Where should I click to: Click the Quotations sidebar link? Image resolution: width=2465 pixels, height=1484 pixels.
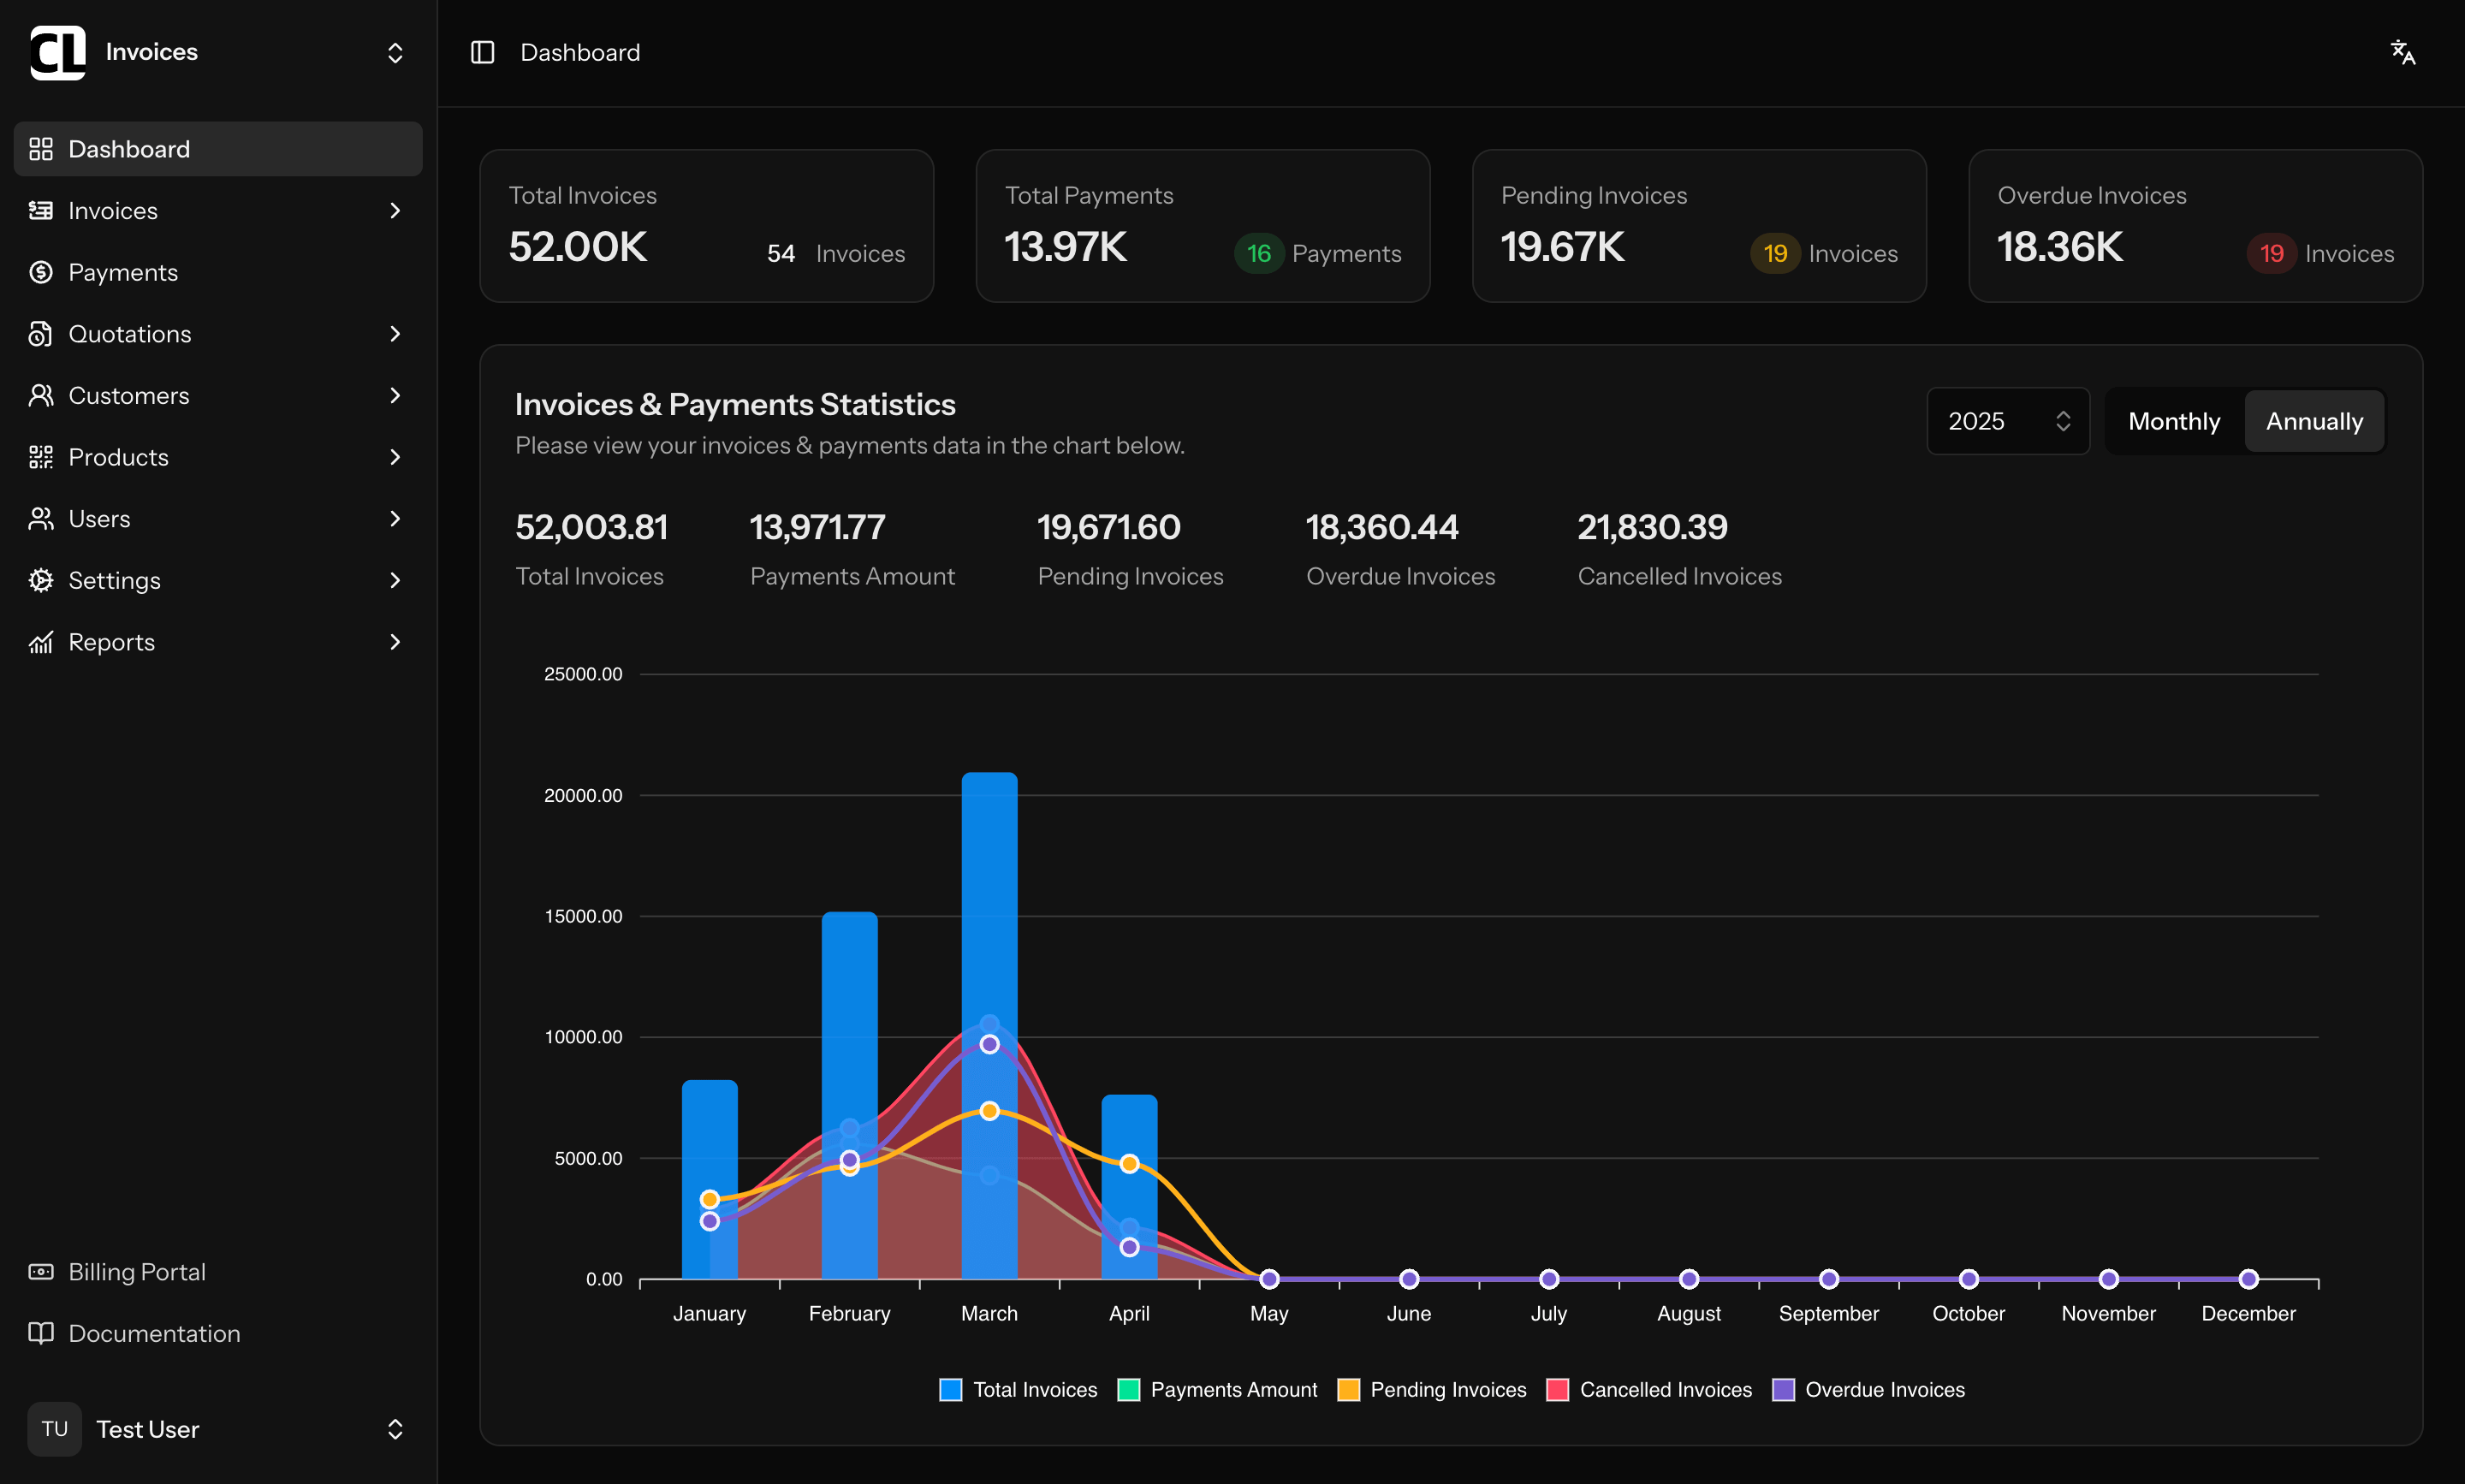[130, 334]
